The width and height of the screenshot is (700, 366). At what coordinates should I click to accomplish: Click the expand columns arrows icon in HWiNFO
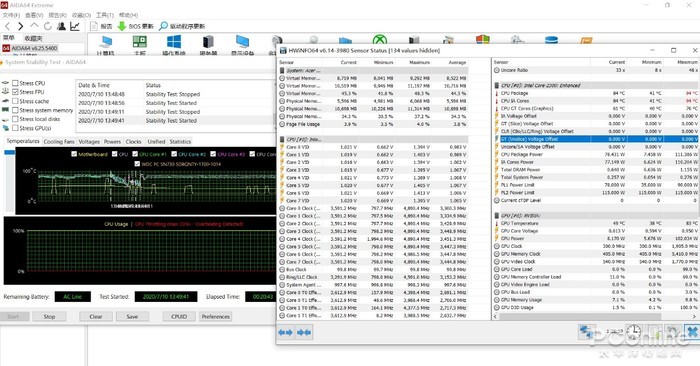[x=286, y=332]
